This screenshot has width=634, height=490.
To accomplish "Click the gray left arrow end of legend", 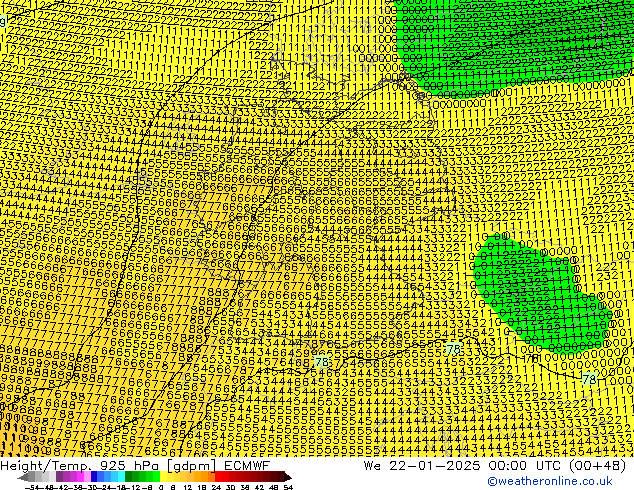I will click(x=23, y=478).
